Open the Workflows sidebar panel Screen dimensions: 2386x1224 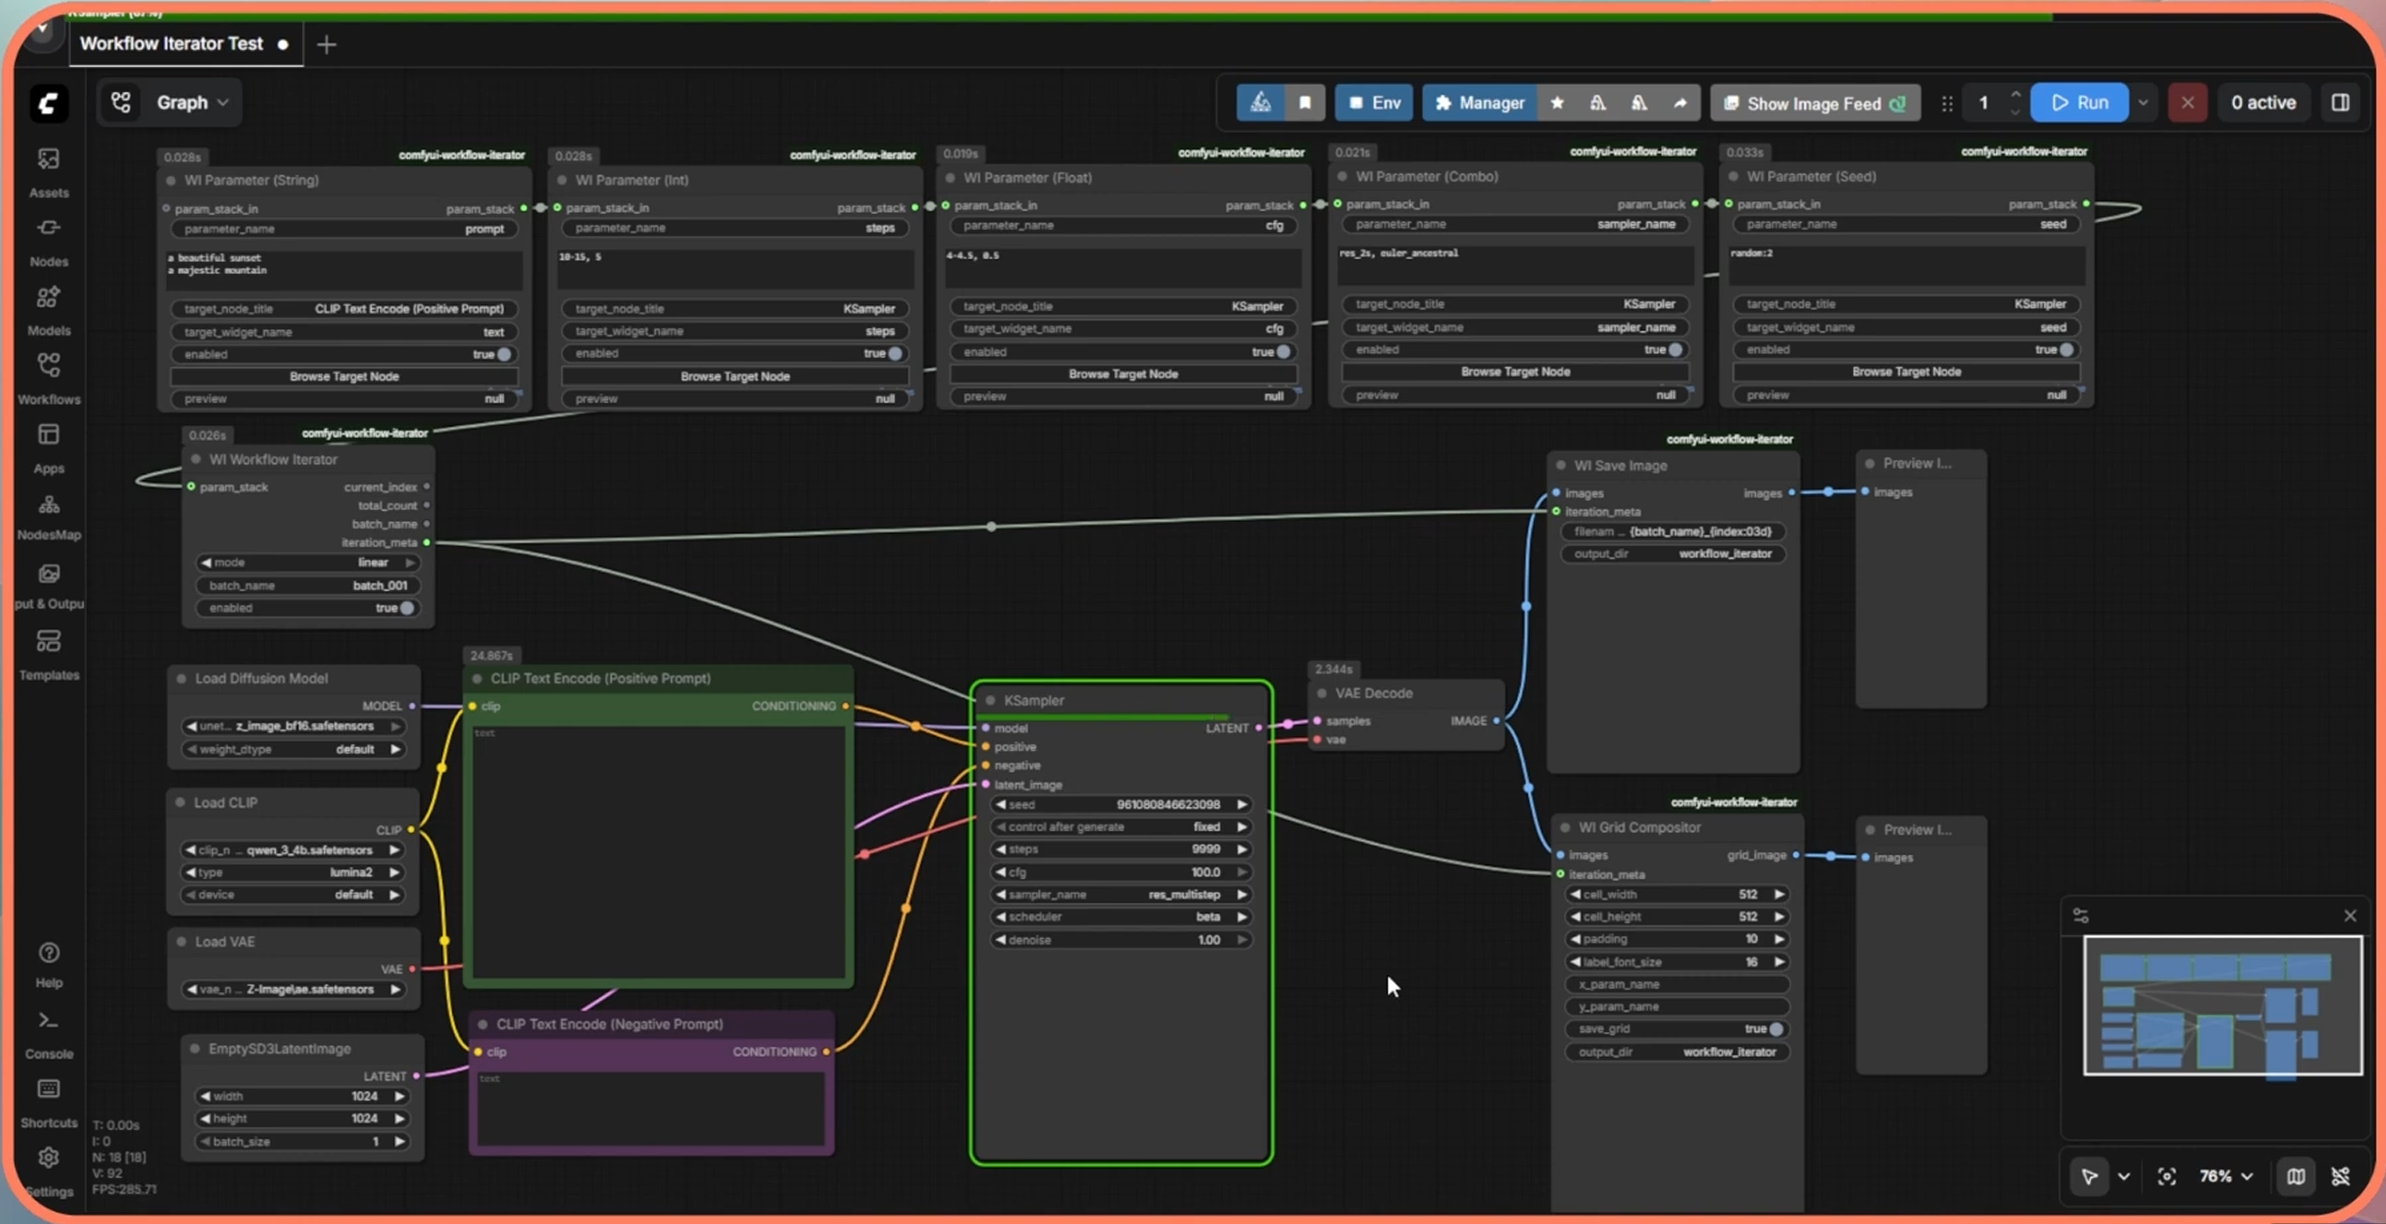pyautogui.click(x=48, y=378)
